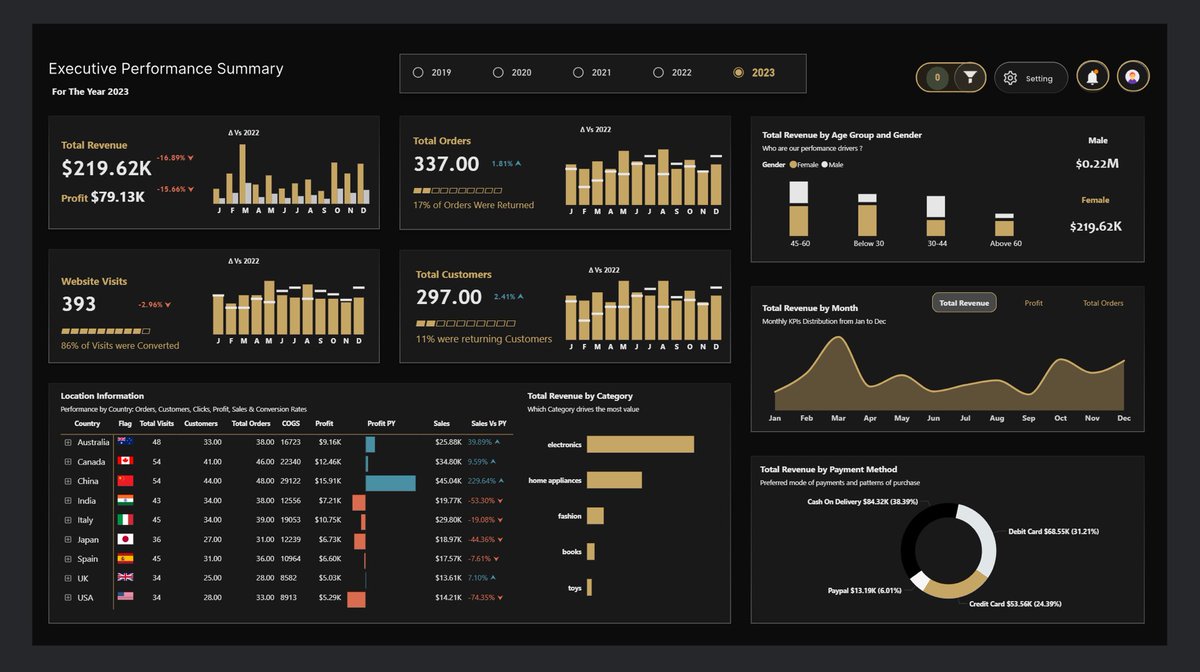Click the Spain flag icon
The height and width of the screenshot is (672, 1200).
pyautogui.click(x=125, y=558)
